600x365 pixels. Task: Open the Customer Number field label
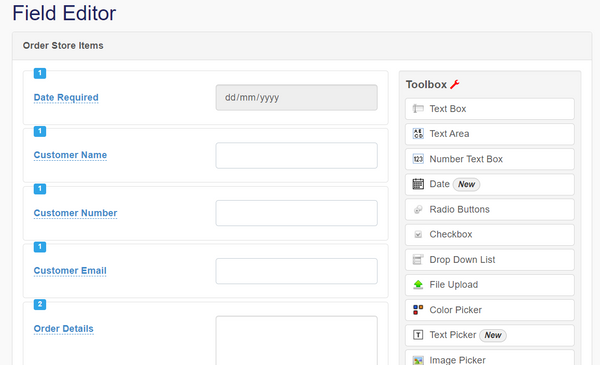tap(75, 213)
